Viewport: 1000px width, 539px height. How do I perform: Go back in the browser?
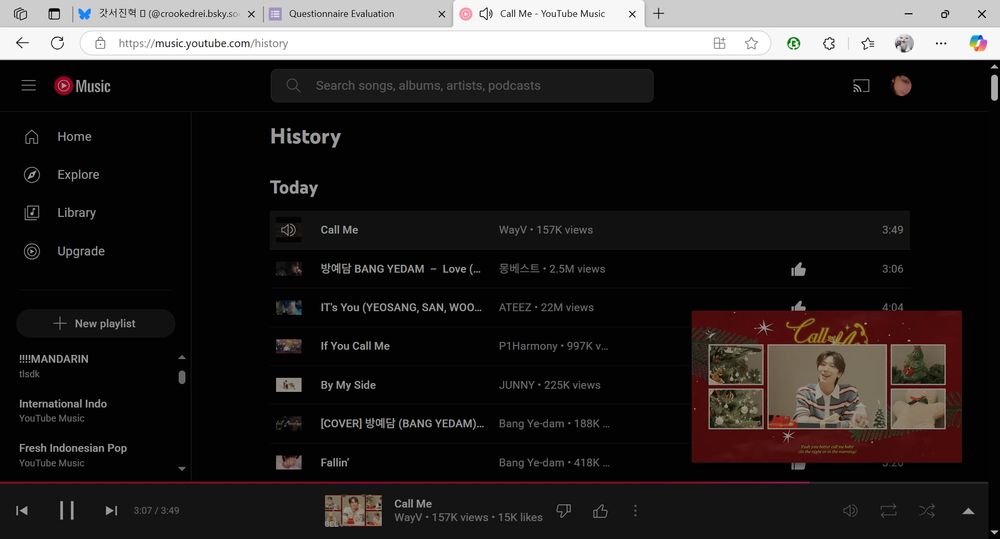[22, 43]
